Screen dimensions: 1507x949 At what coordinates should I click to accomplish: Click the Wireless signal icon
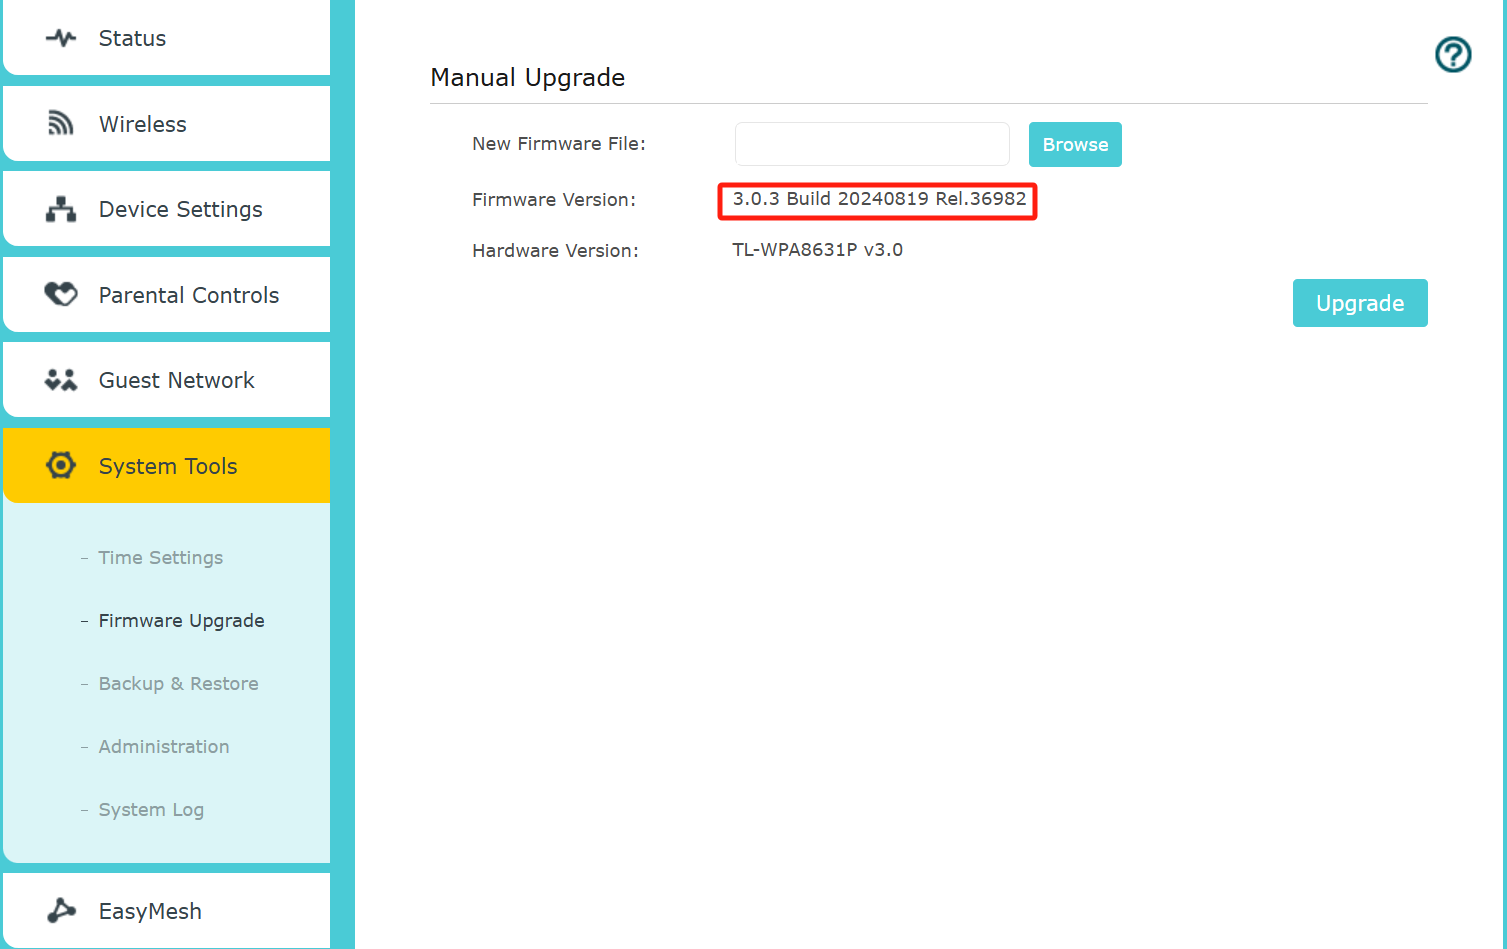(x=61, y=124)
